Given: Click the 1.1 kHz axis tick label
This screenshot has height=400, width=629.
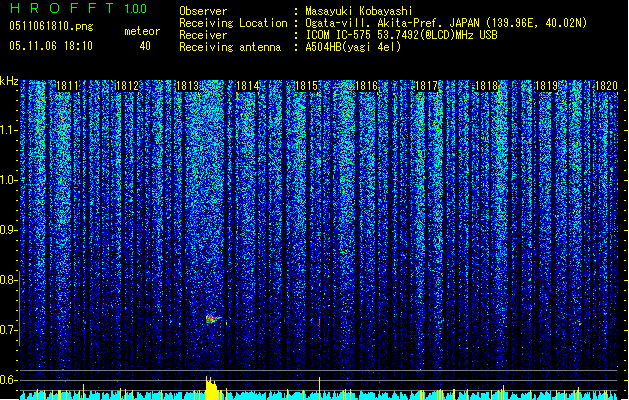Looking at the screenshot, I should [8, 130].
